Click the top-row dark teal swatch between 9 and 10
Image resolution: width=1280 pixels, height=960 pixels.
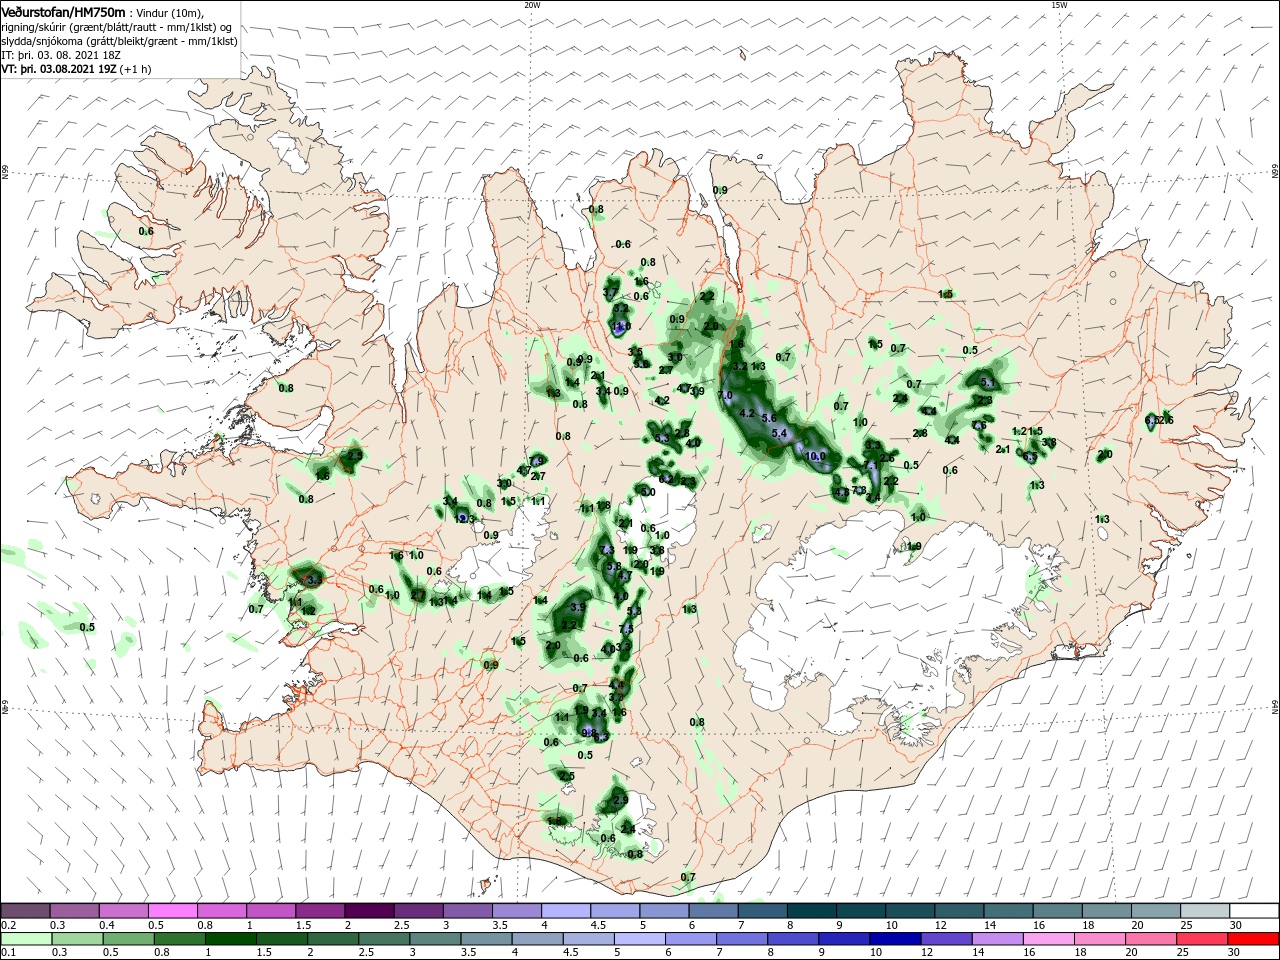[x=860, y=910]
